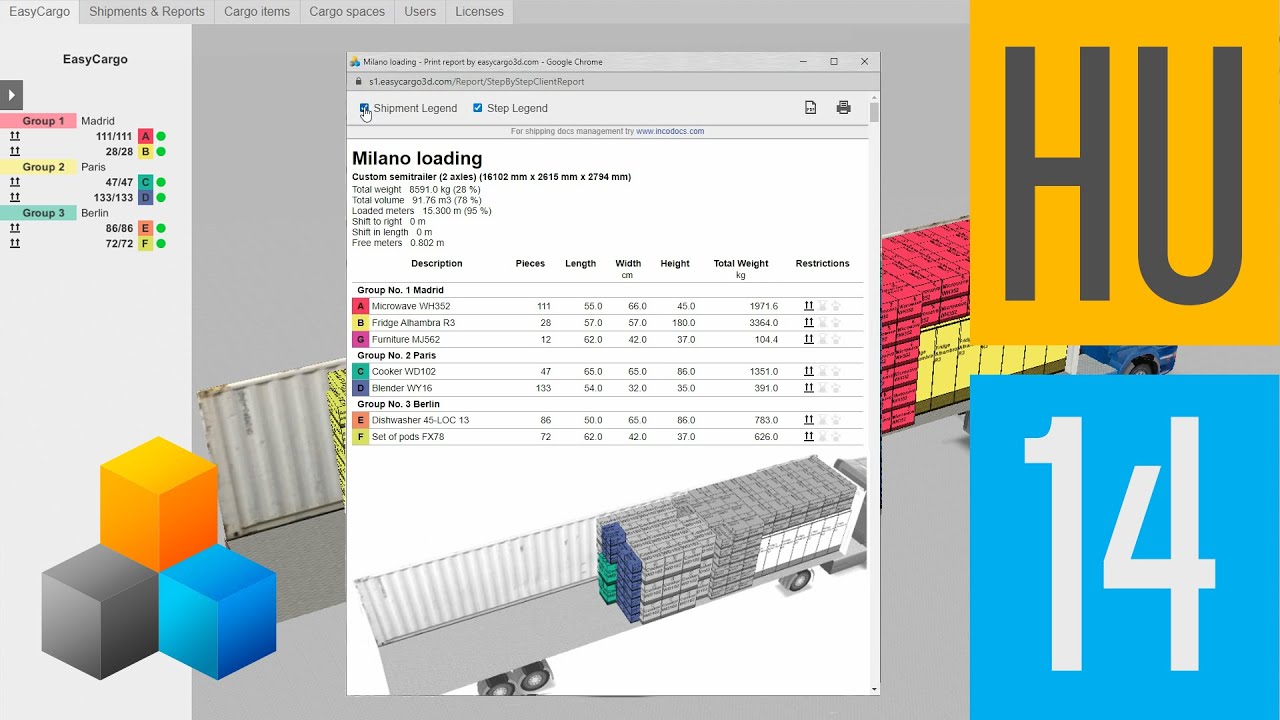
Task: Click green status dot next to item D
Action: (x=161, y=198)
